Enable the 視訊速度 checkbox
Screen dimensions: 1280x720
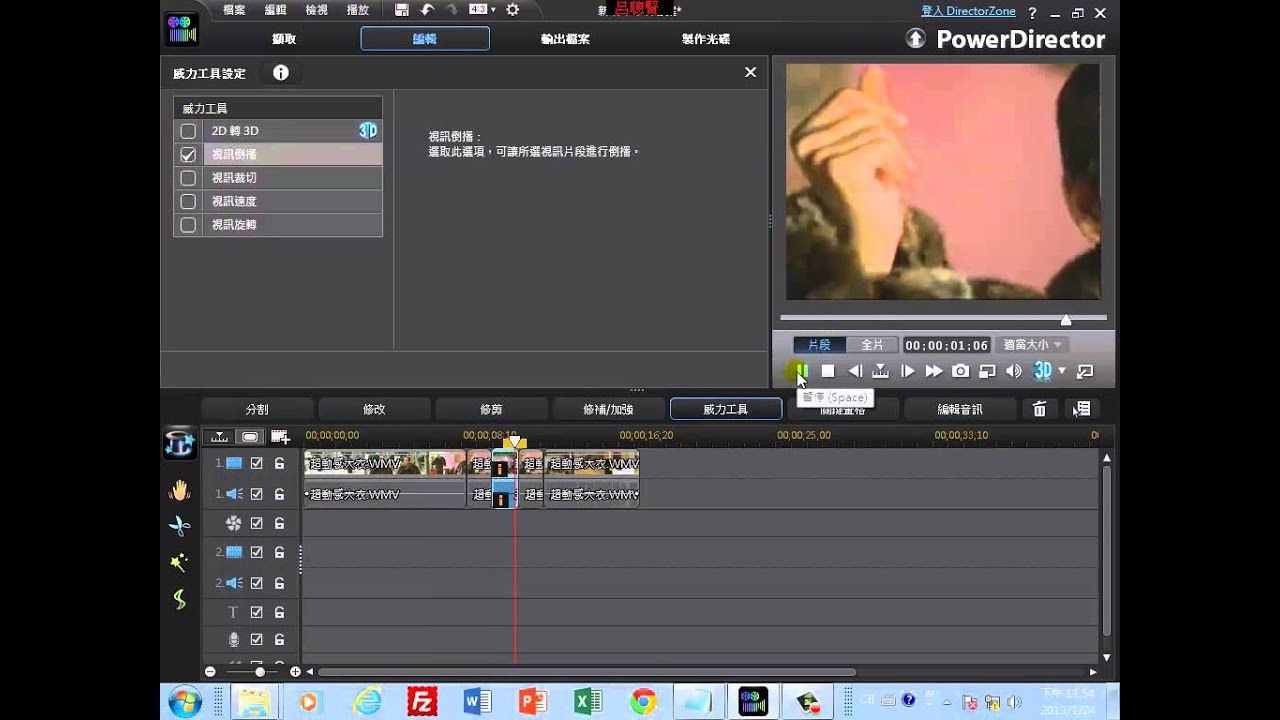[188, 202]
